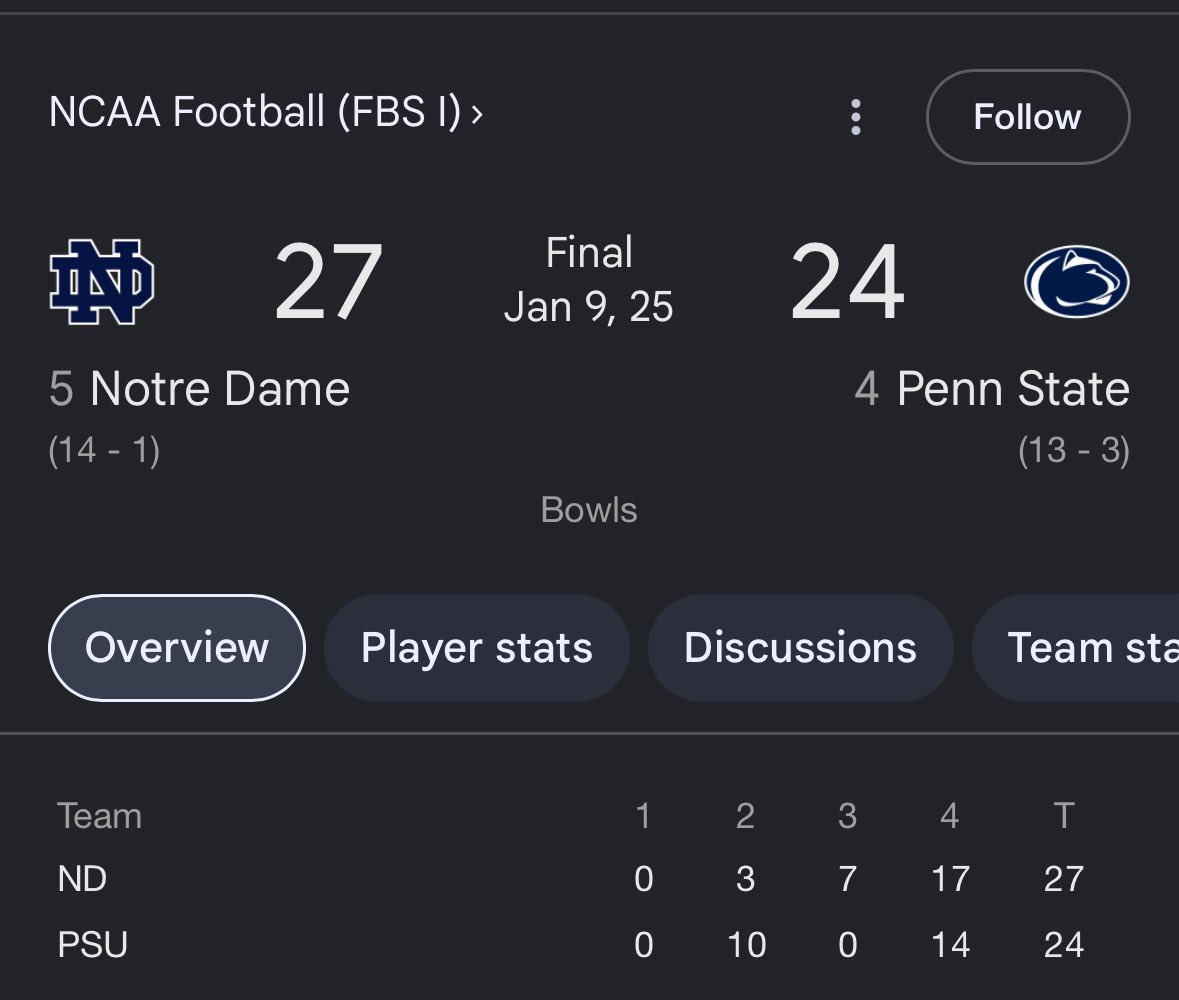Click Notre Dame's score of 27

click(328, 282)
